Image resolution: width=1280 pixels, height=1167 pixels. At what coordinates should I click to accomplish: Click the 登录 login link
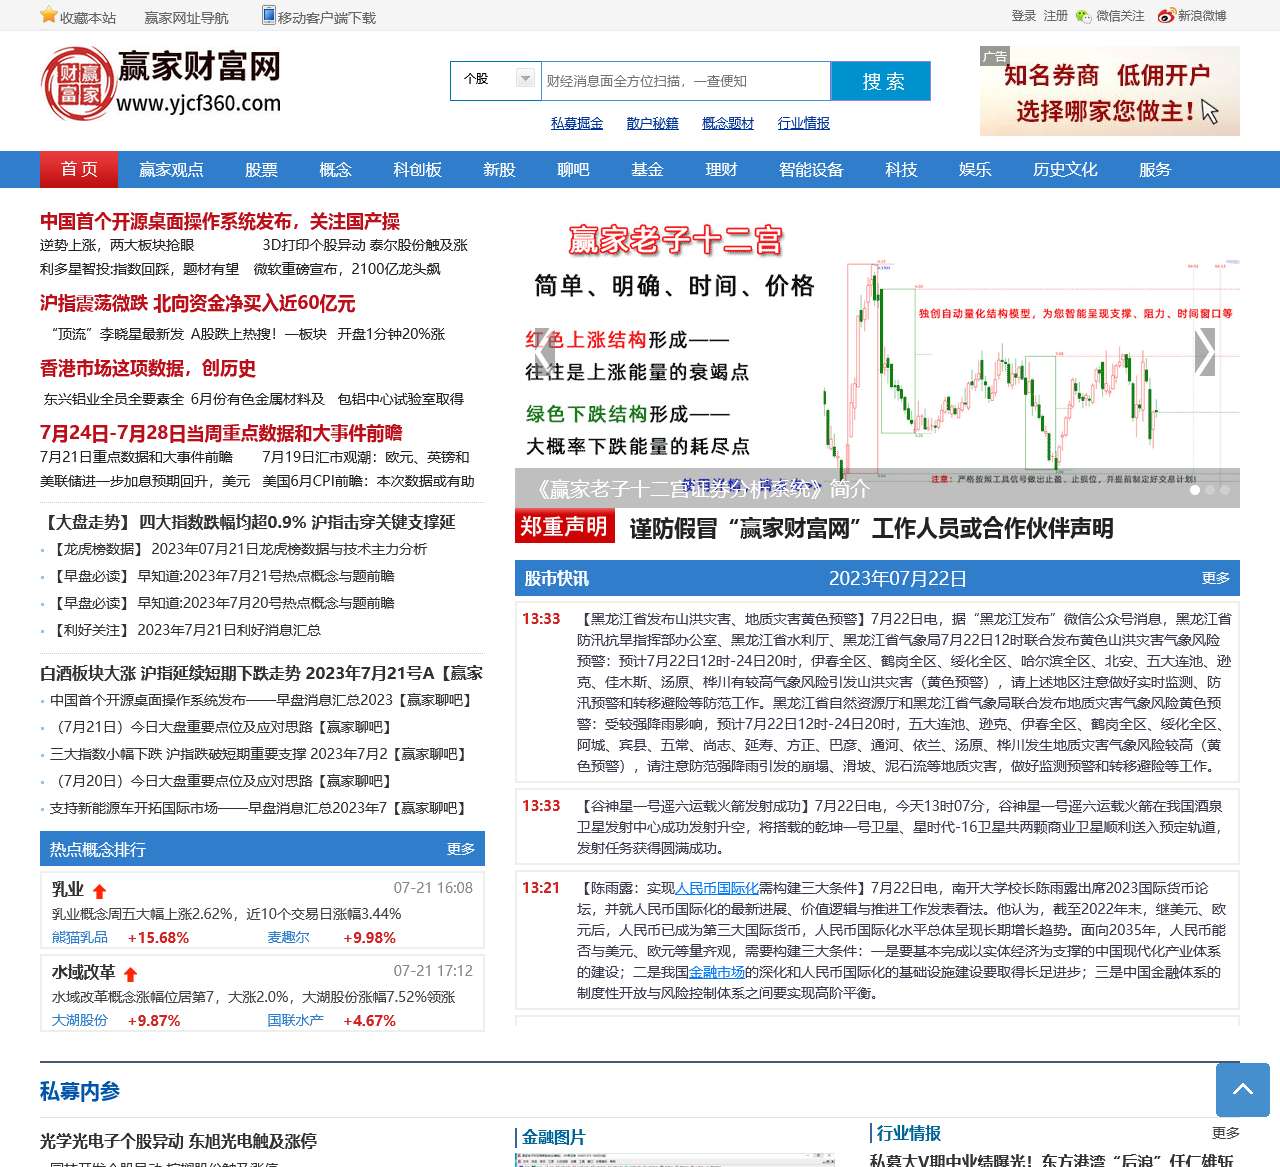point(1023,17)
